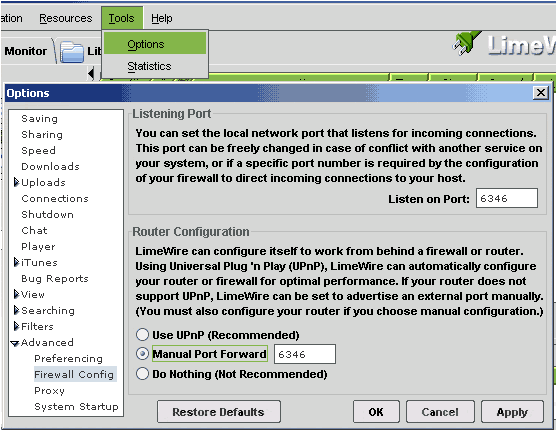
Task: Select Saving in options tree
Action: [39, 119]
